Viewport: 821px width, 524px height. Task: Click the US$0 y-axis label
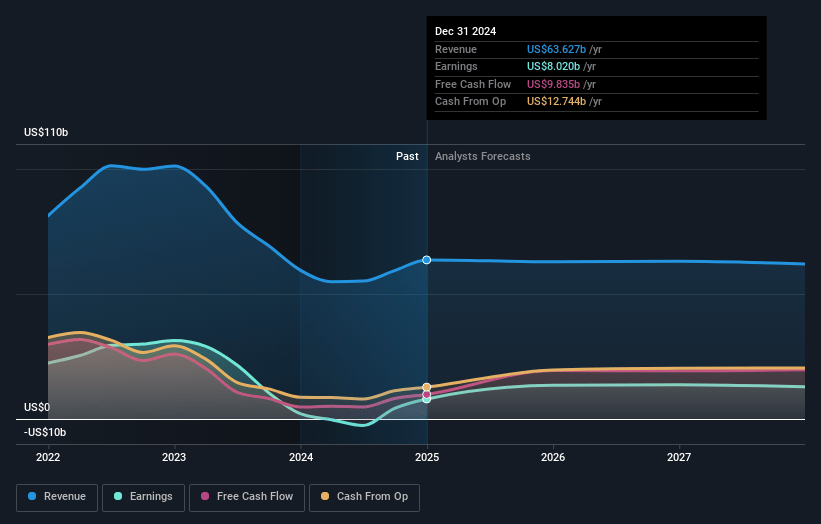click(x=37, y=407)
